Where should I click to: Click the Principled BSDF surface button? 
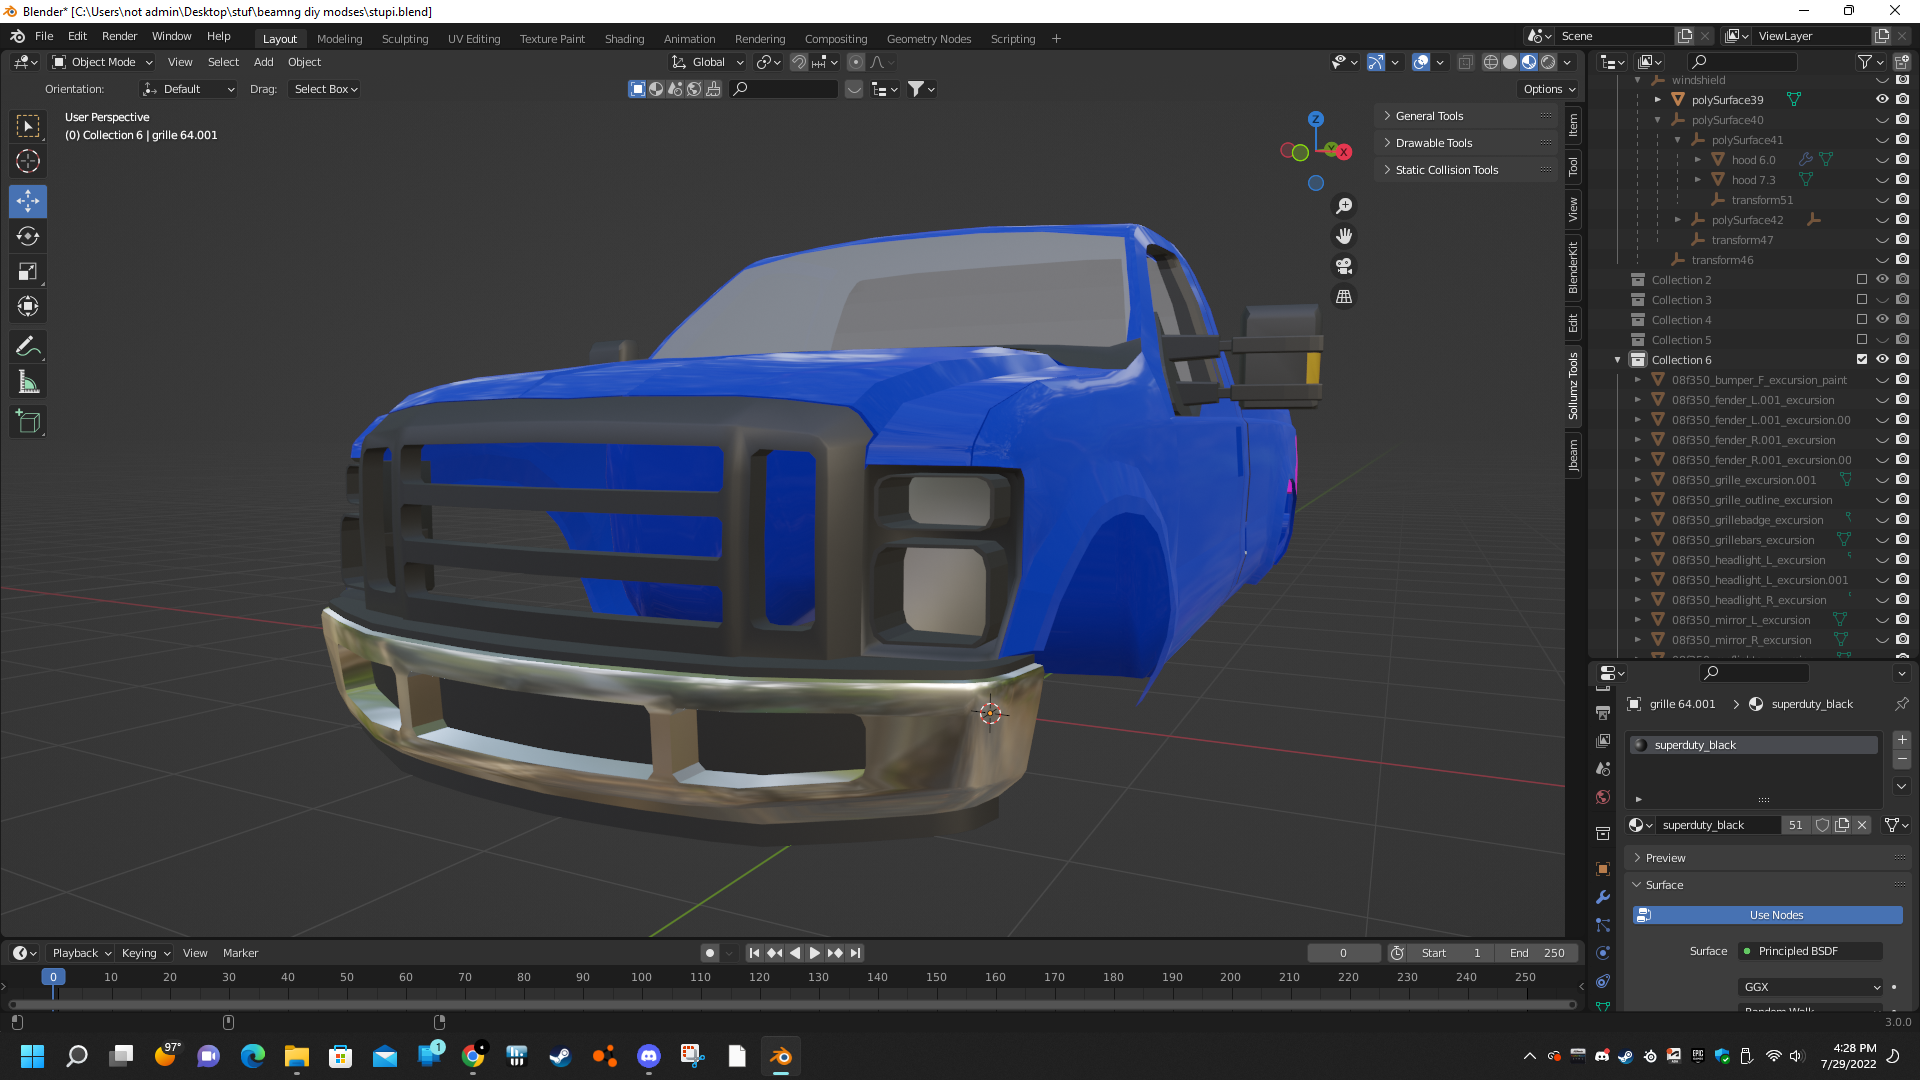pyautogui.click(x=1810, y=951)
